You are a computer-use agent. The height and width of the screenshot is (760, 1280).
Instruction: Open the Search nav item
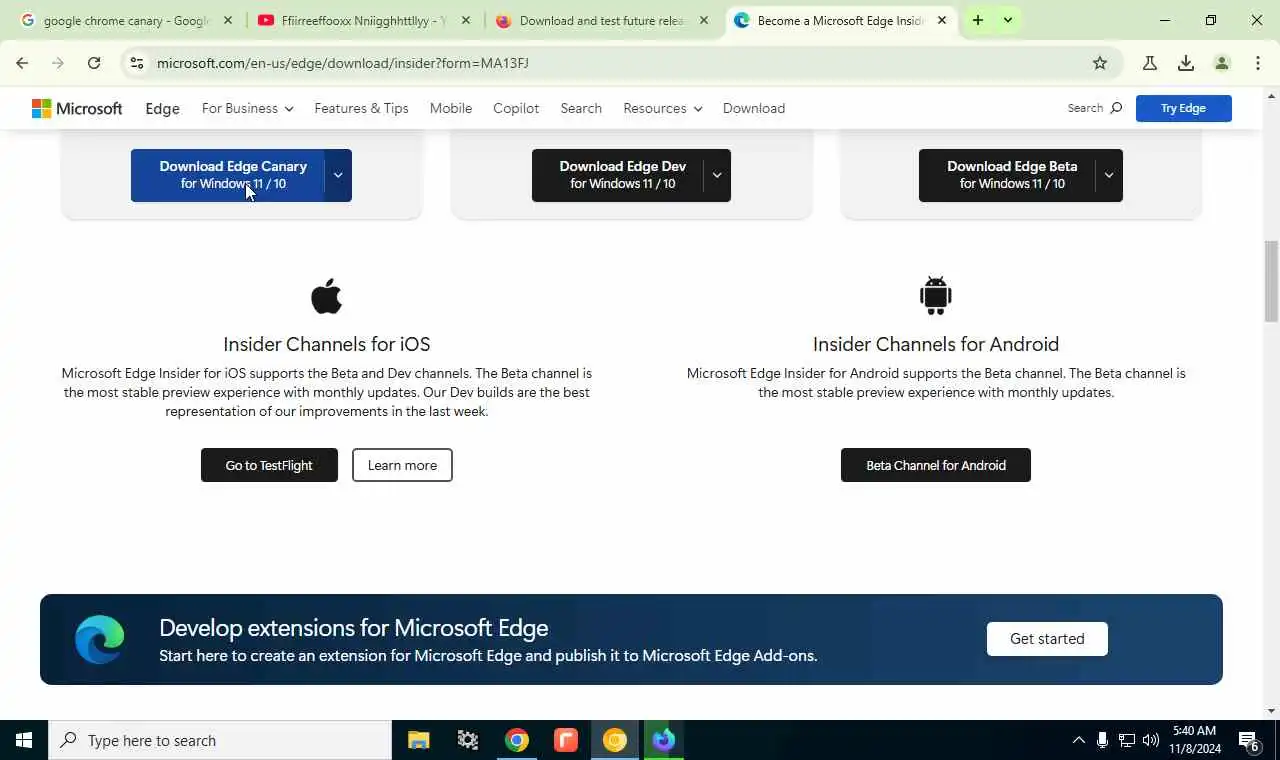coord(581,108)
